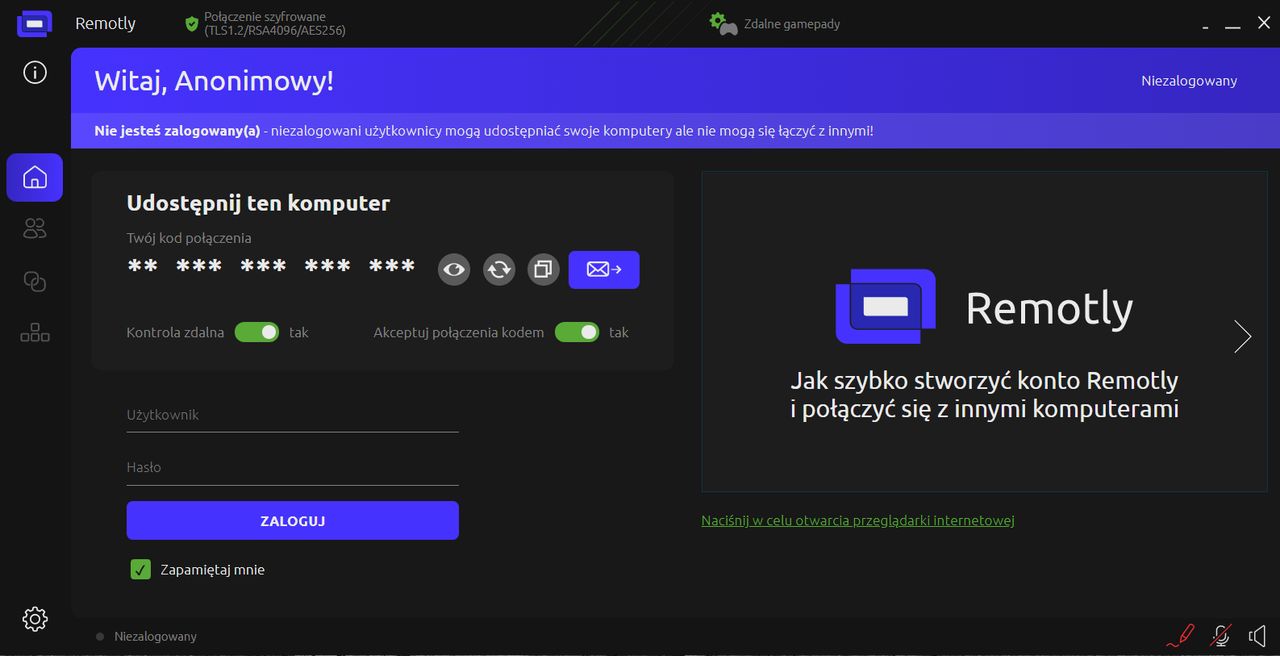Toggle the speaker sound icon
This screenshot has height=656, width=1280.
(x=1258, y=635)
